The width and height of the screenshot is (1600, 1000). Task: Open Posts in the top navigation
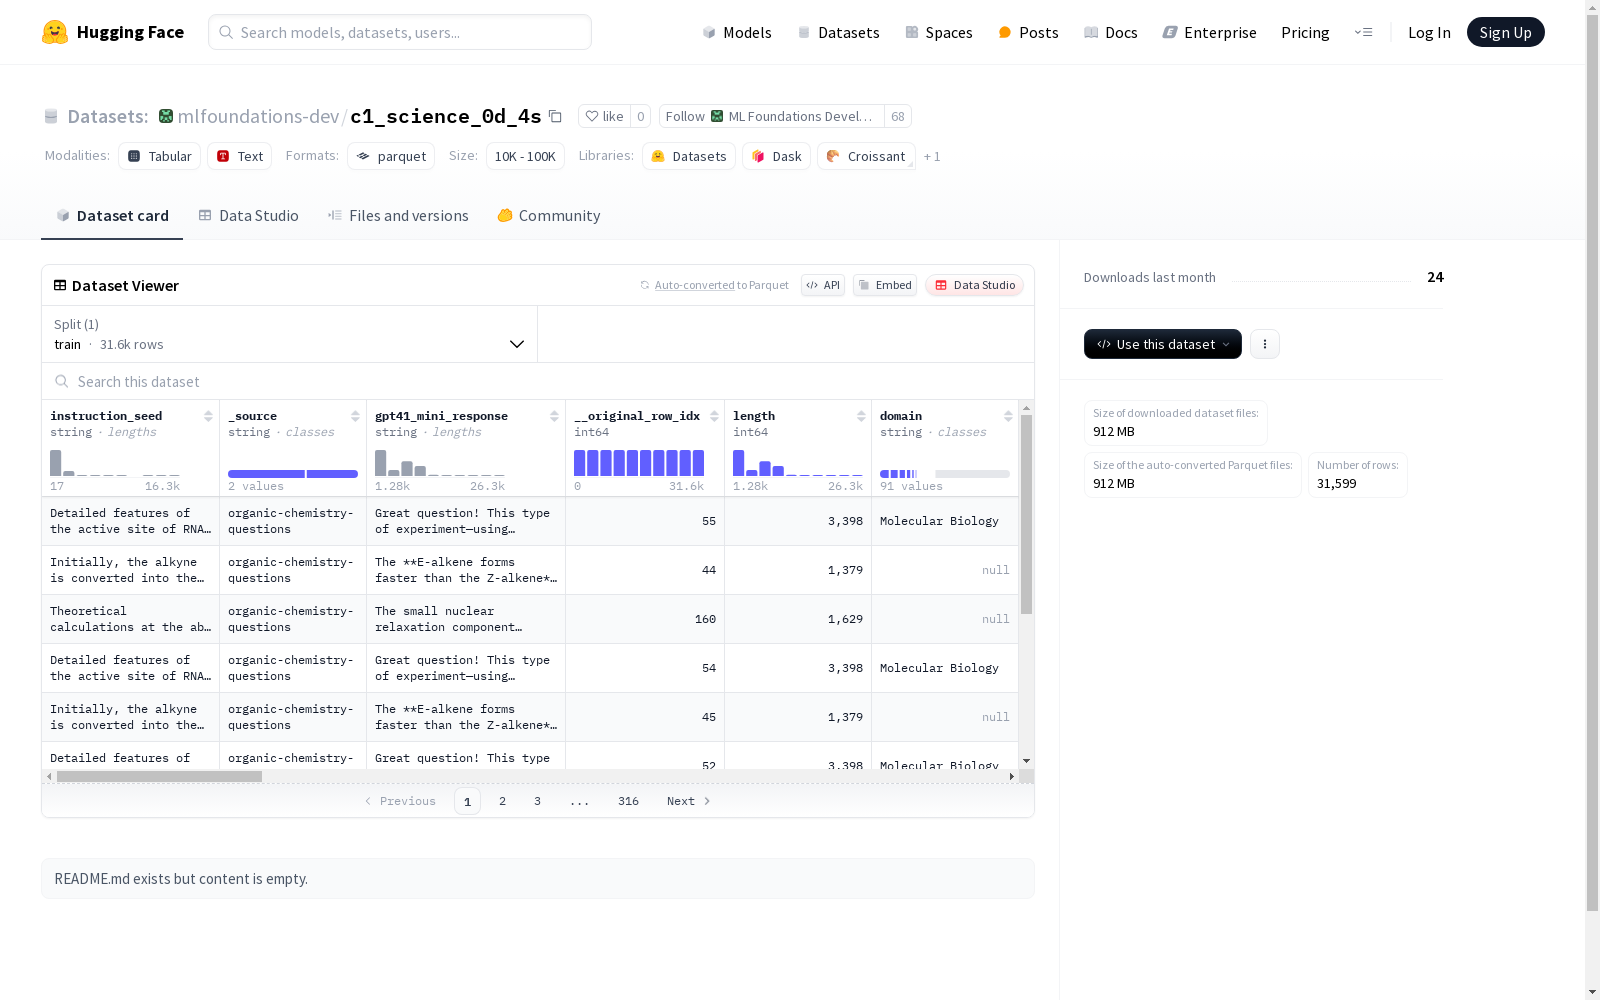1028,32
